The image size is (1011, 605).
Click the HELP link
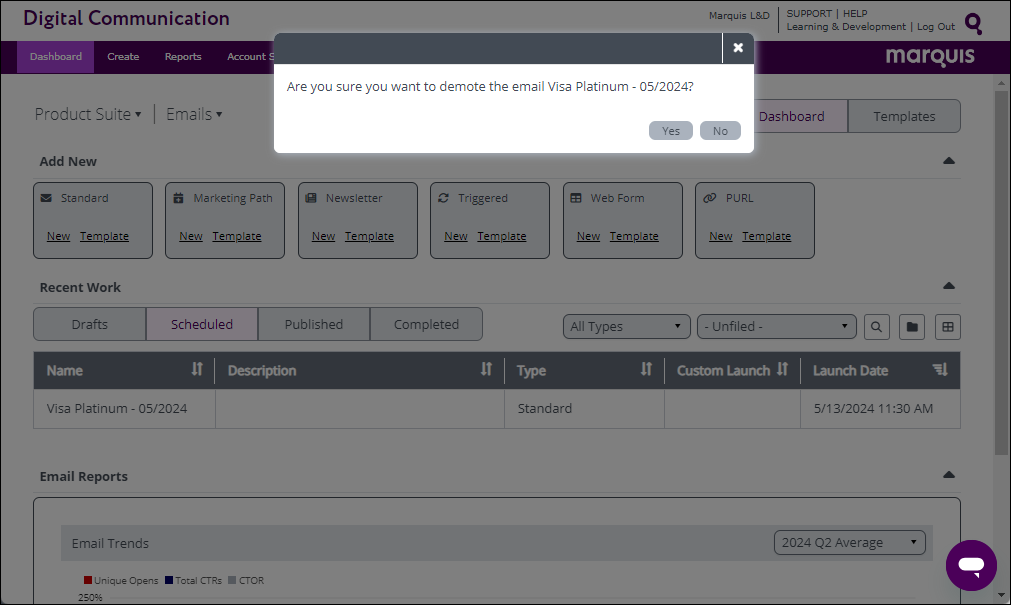855,14
